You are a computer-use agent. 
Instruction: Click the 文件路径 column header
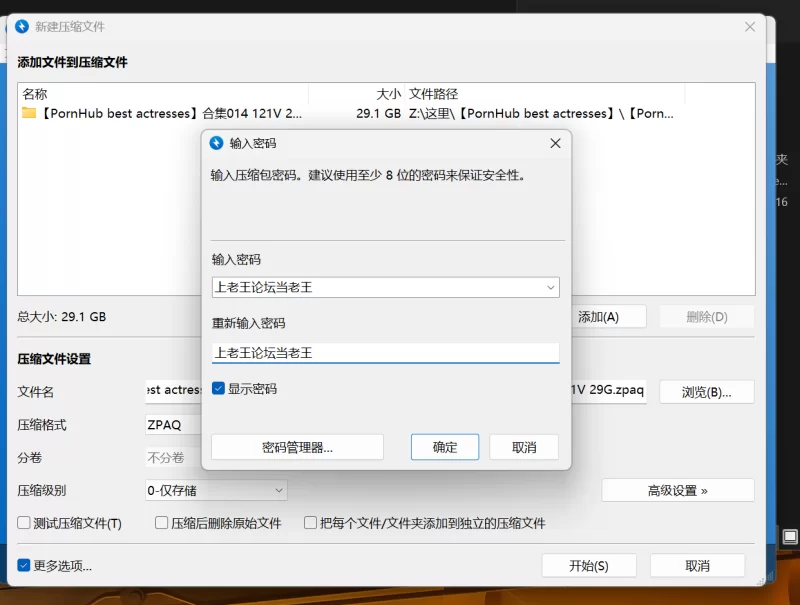tap(545, 94)
